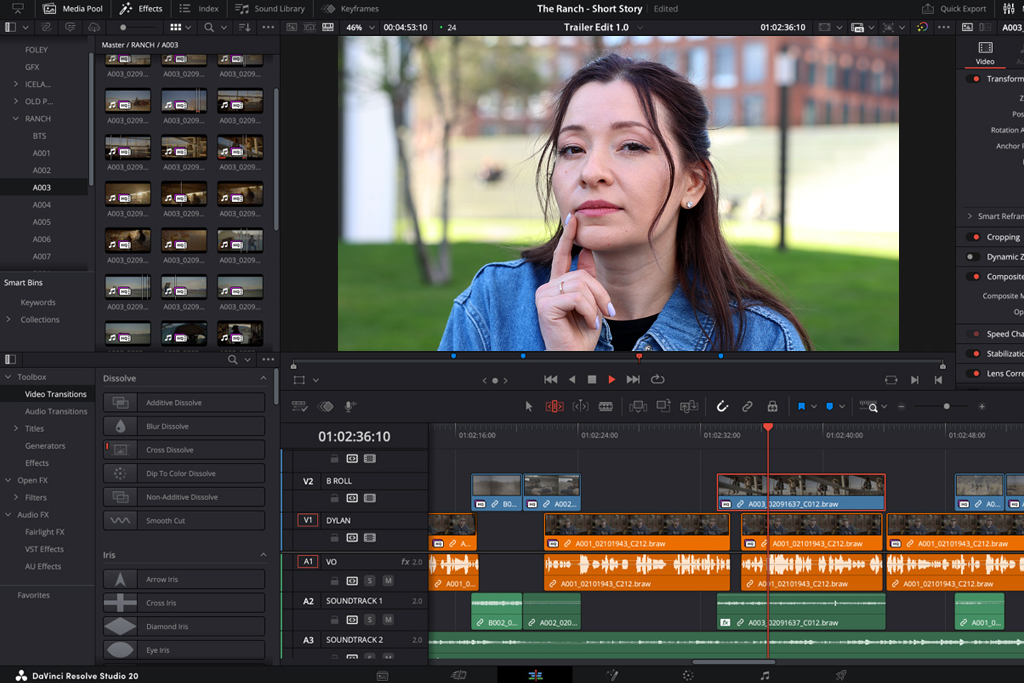The width and height of the screenshot is (1024, 683).
Task: Open the Effects panel tab
Action: [141, 8]
